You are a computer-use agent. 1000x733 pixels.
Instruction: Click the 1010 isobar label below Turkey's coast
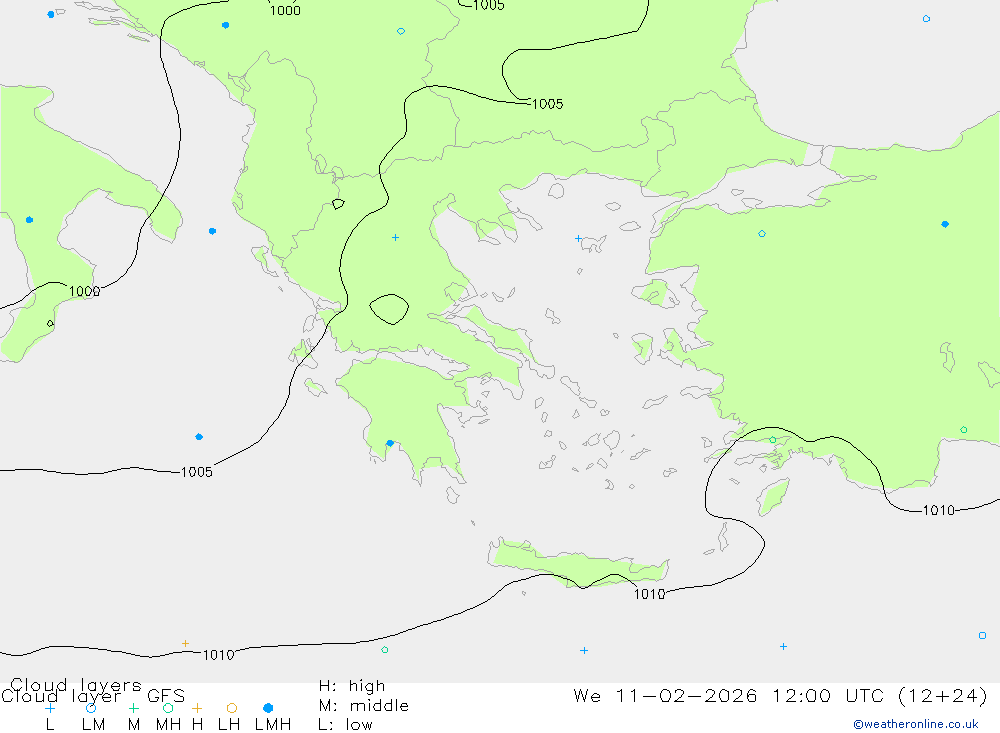point(939,510)
